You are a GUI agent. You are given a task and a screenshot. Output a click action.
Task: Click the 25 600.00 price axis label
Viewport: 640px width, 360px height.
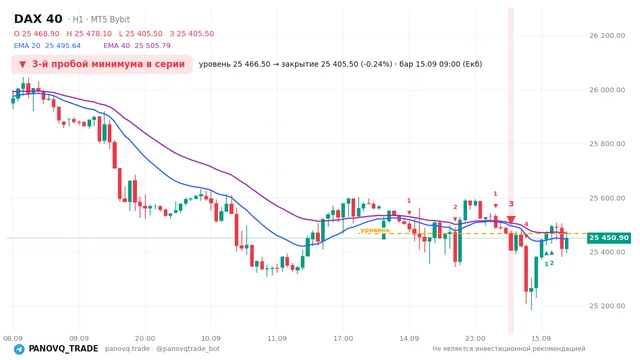pos(607,198)
